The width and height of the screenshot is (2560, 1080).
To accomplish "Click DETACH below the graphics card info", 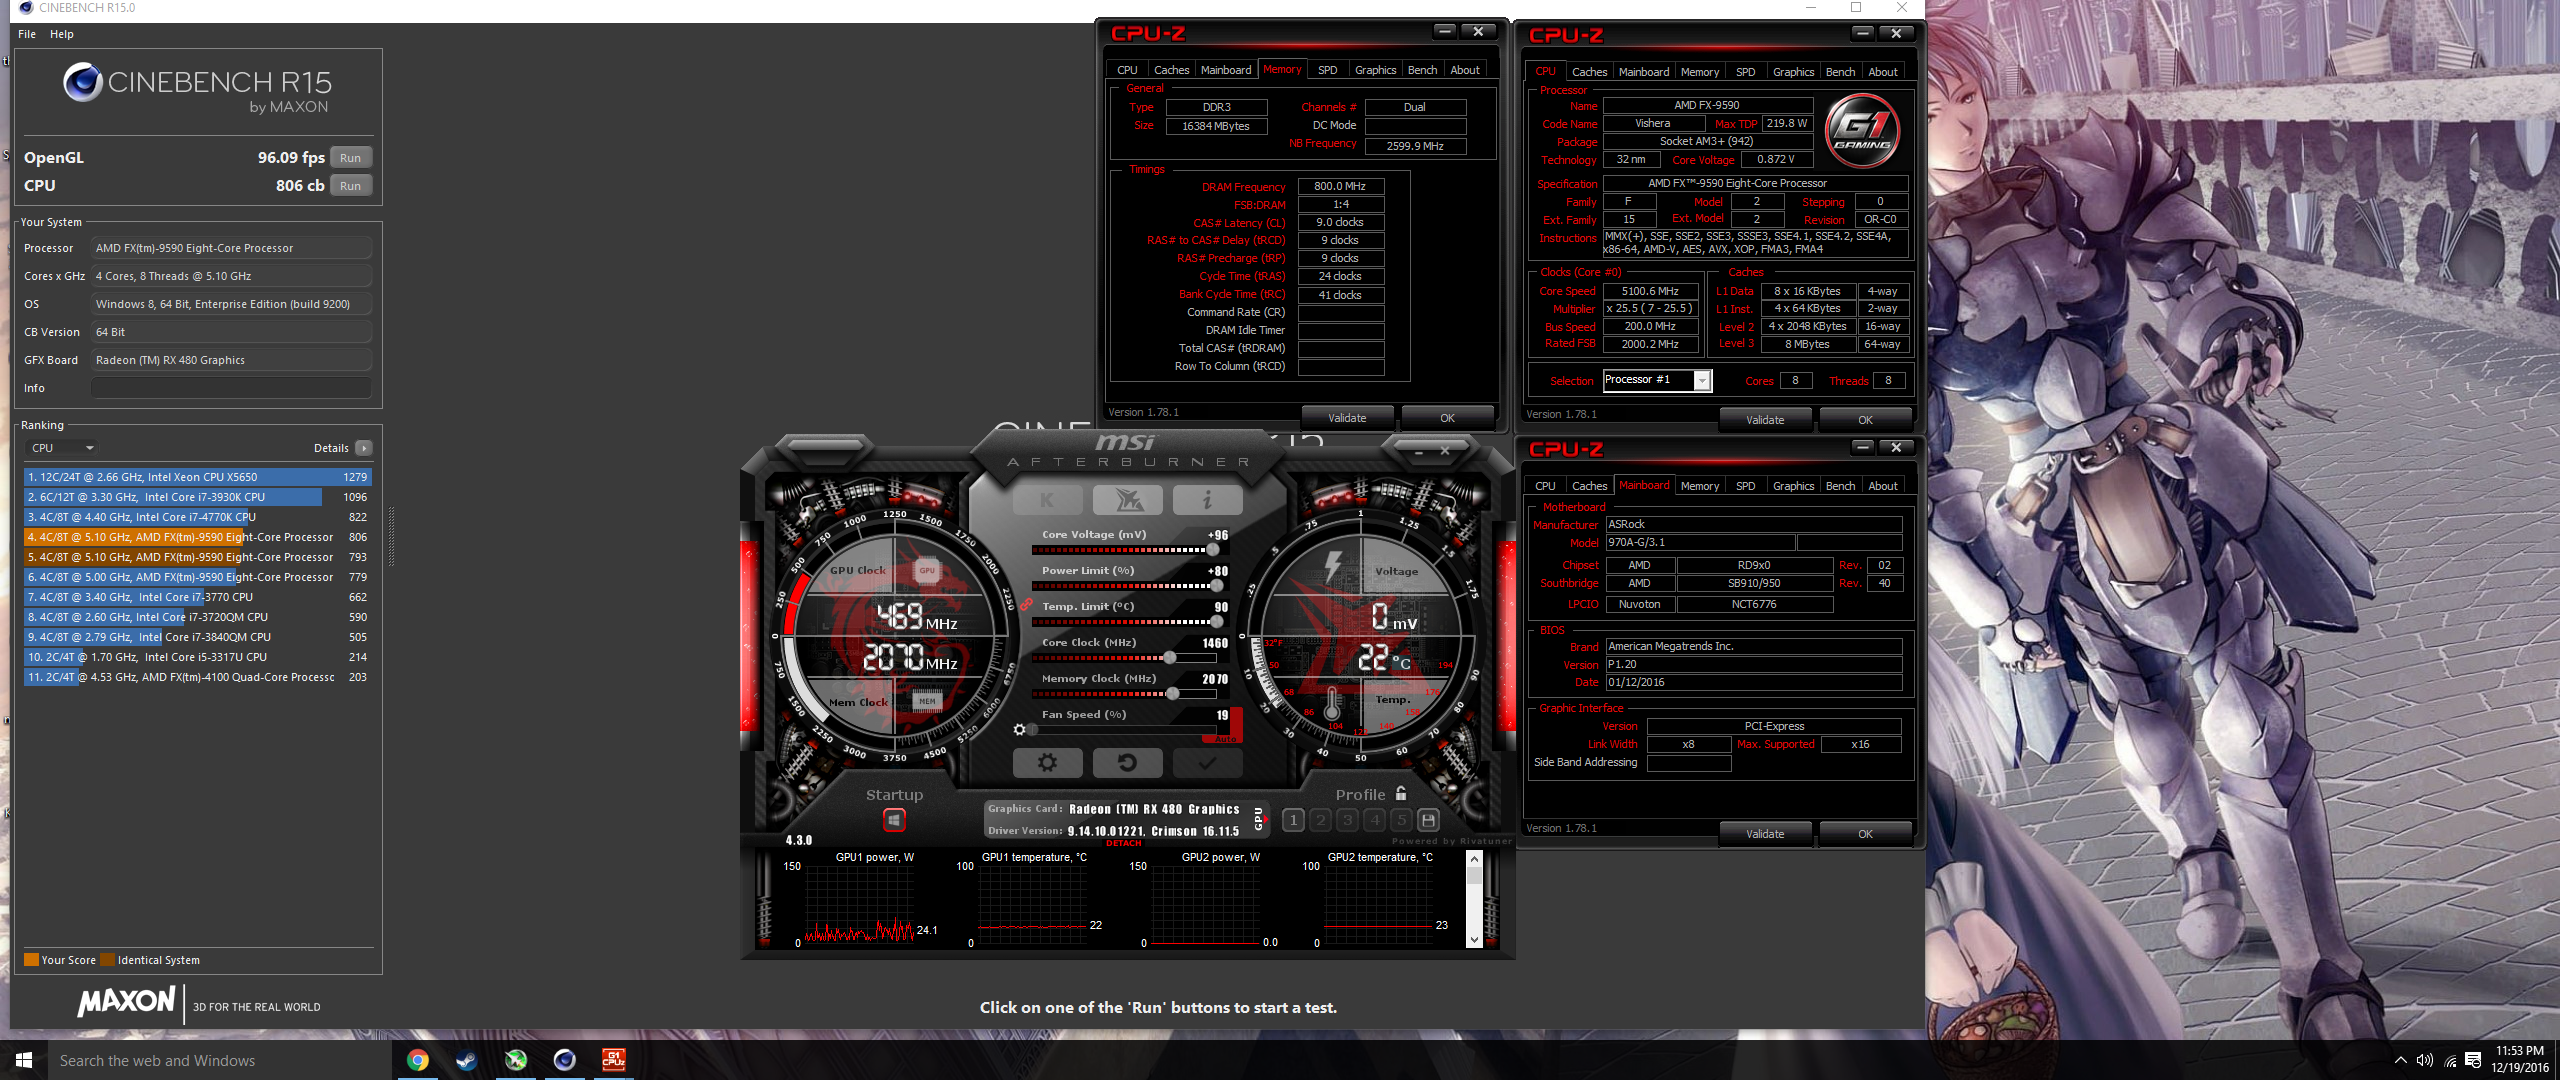I will click(1123, 844).
